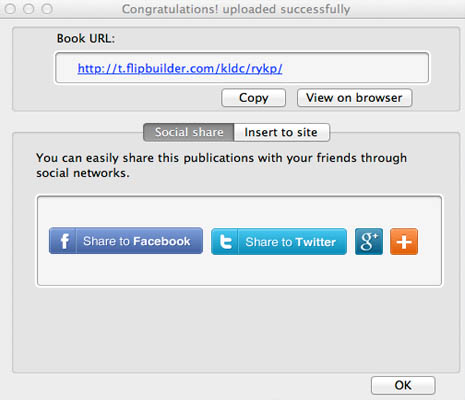This screenshot has height=400, width=465.
Task: Click the Copy button
Action: click(x=253, y=98)
